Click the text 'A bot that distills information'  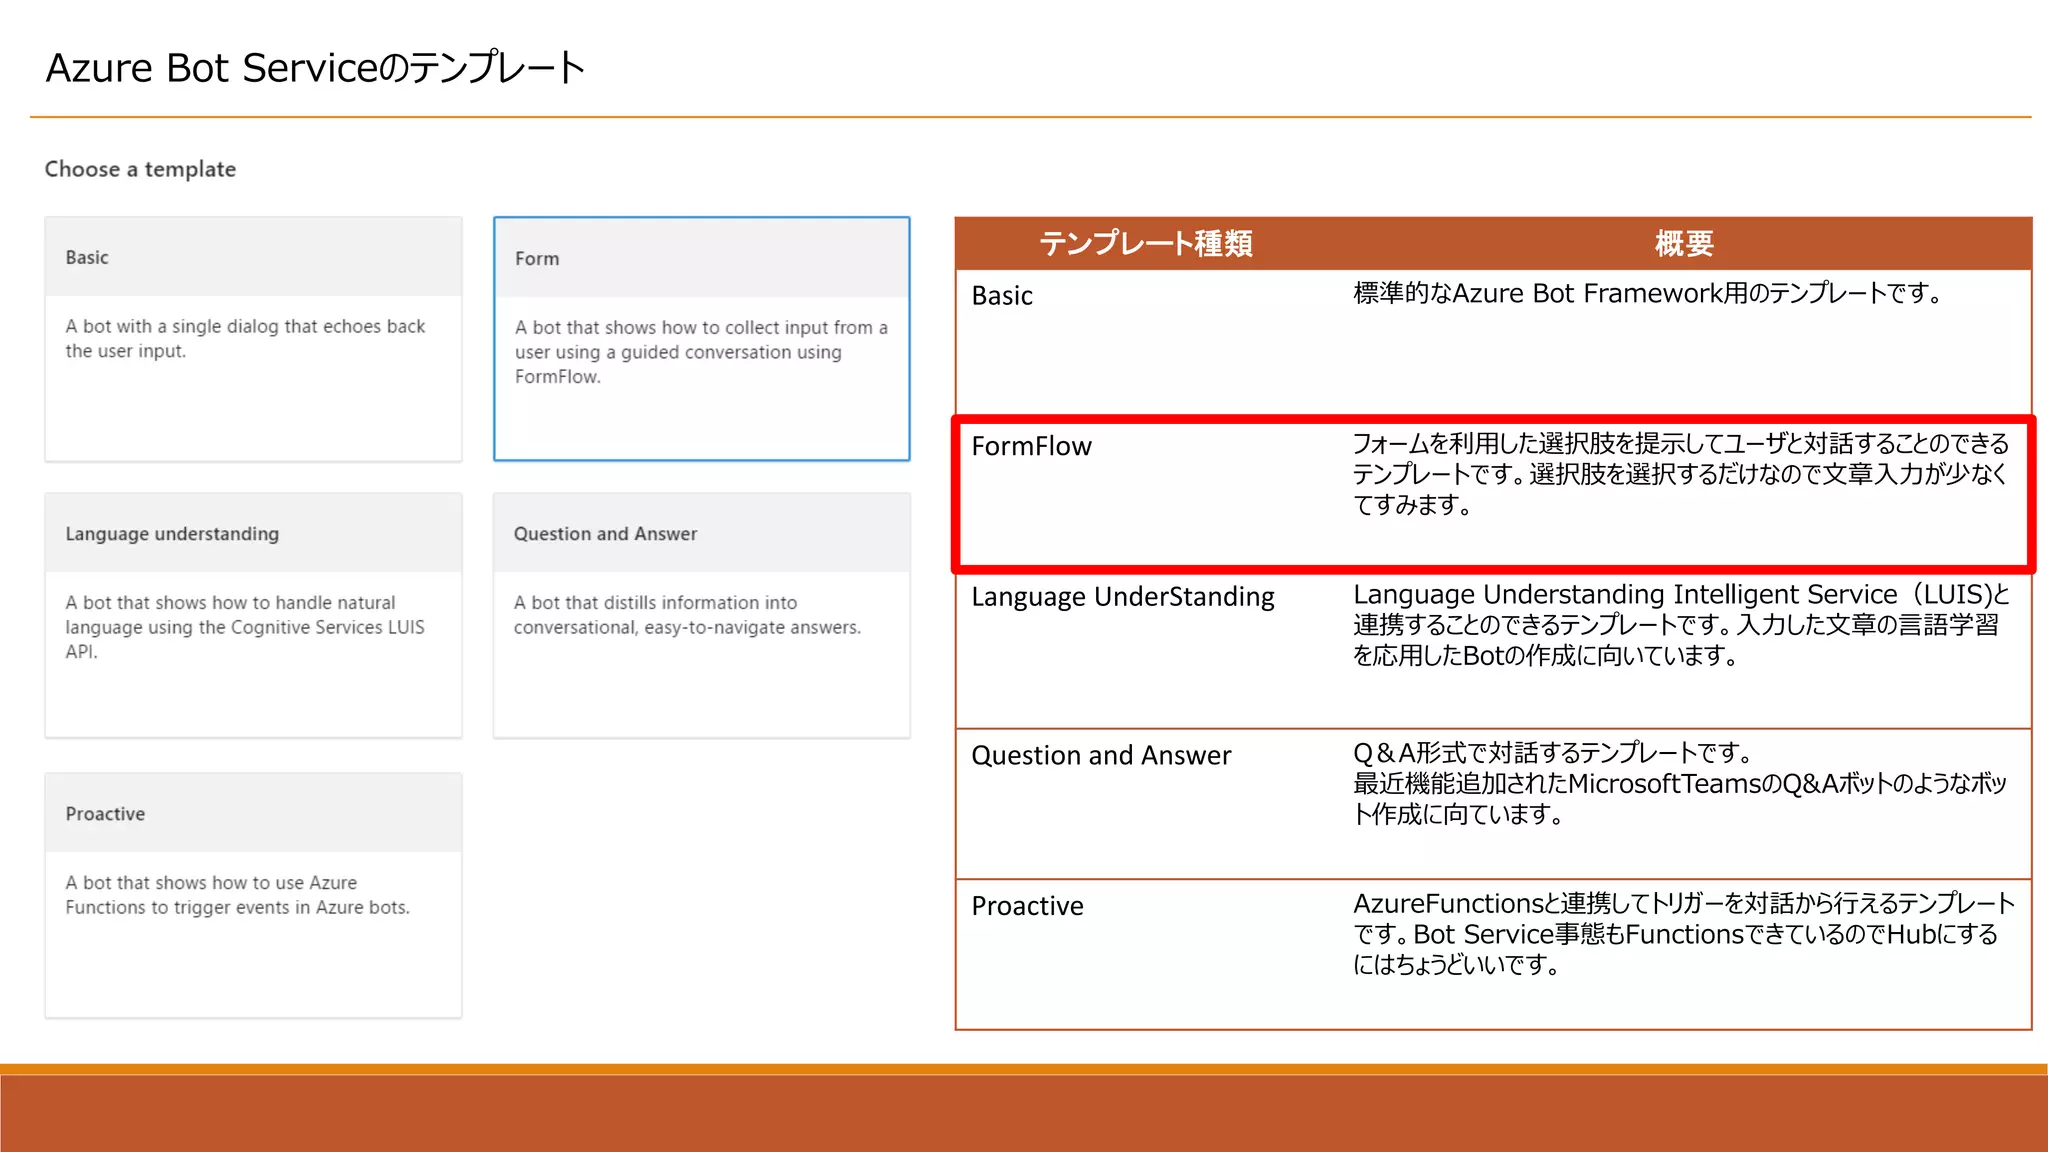pyautogui.click(x=687, y=615)
